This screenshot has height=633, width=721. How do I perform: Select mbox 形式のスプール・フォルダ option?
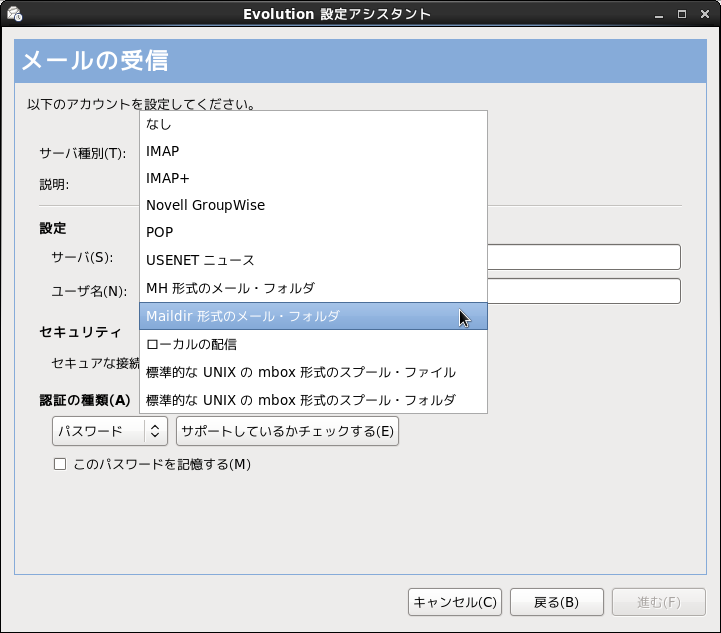coord(313,400)
